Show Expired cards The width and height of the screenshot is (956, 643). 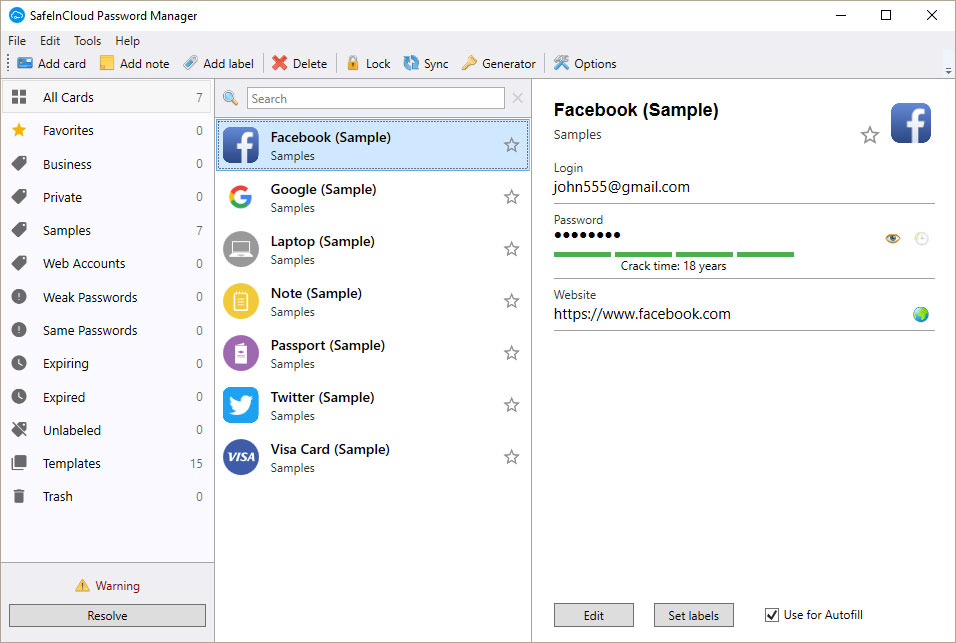tap(107, 397)
